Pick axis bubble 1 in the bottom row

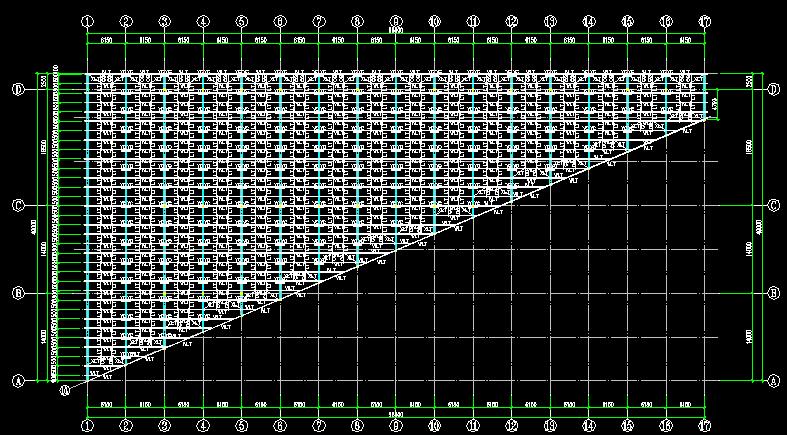pyautogui.click(x=87, y=426)
